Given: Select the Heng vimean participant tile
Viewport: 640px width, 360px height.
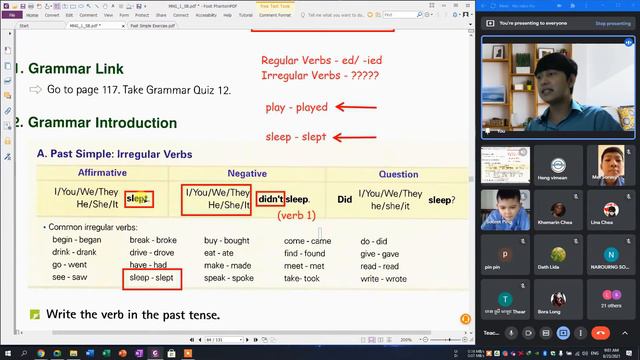Looking at the screenshot, I should [x=558, y=165].
